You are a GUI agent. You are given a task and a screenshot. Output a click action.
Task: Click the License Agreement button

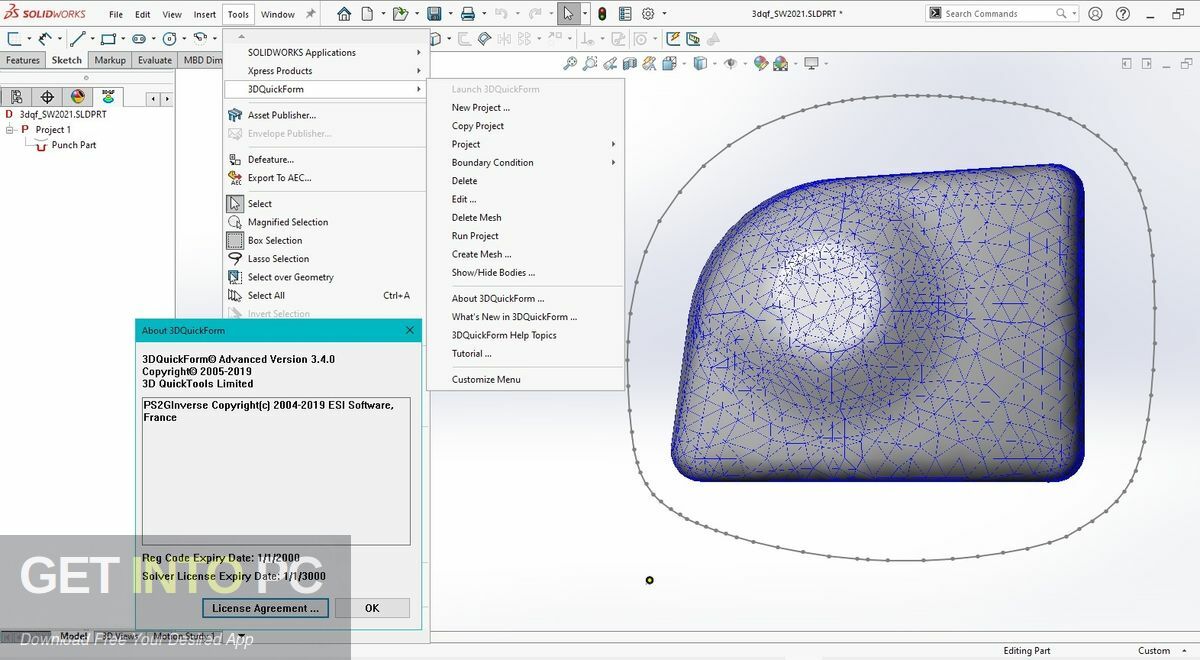click(265, 608)
